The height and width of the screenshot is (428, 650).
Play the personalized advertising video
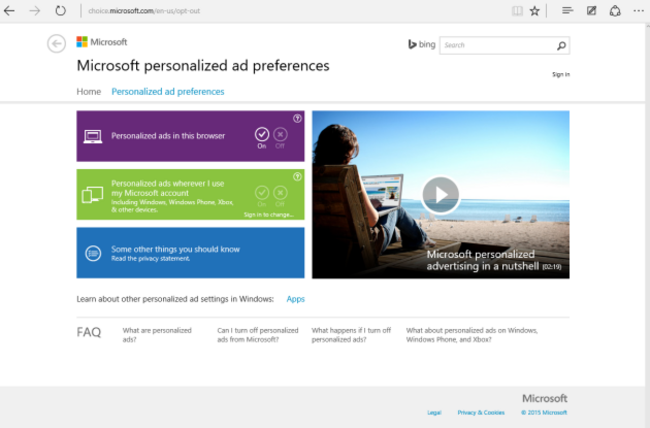[x=440, y=195]
